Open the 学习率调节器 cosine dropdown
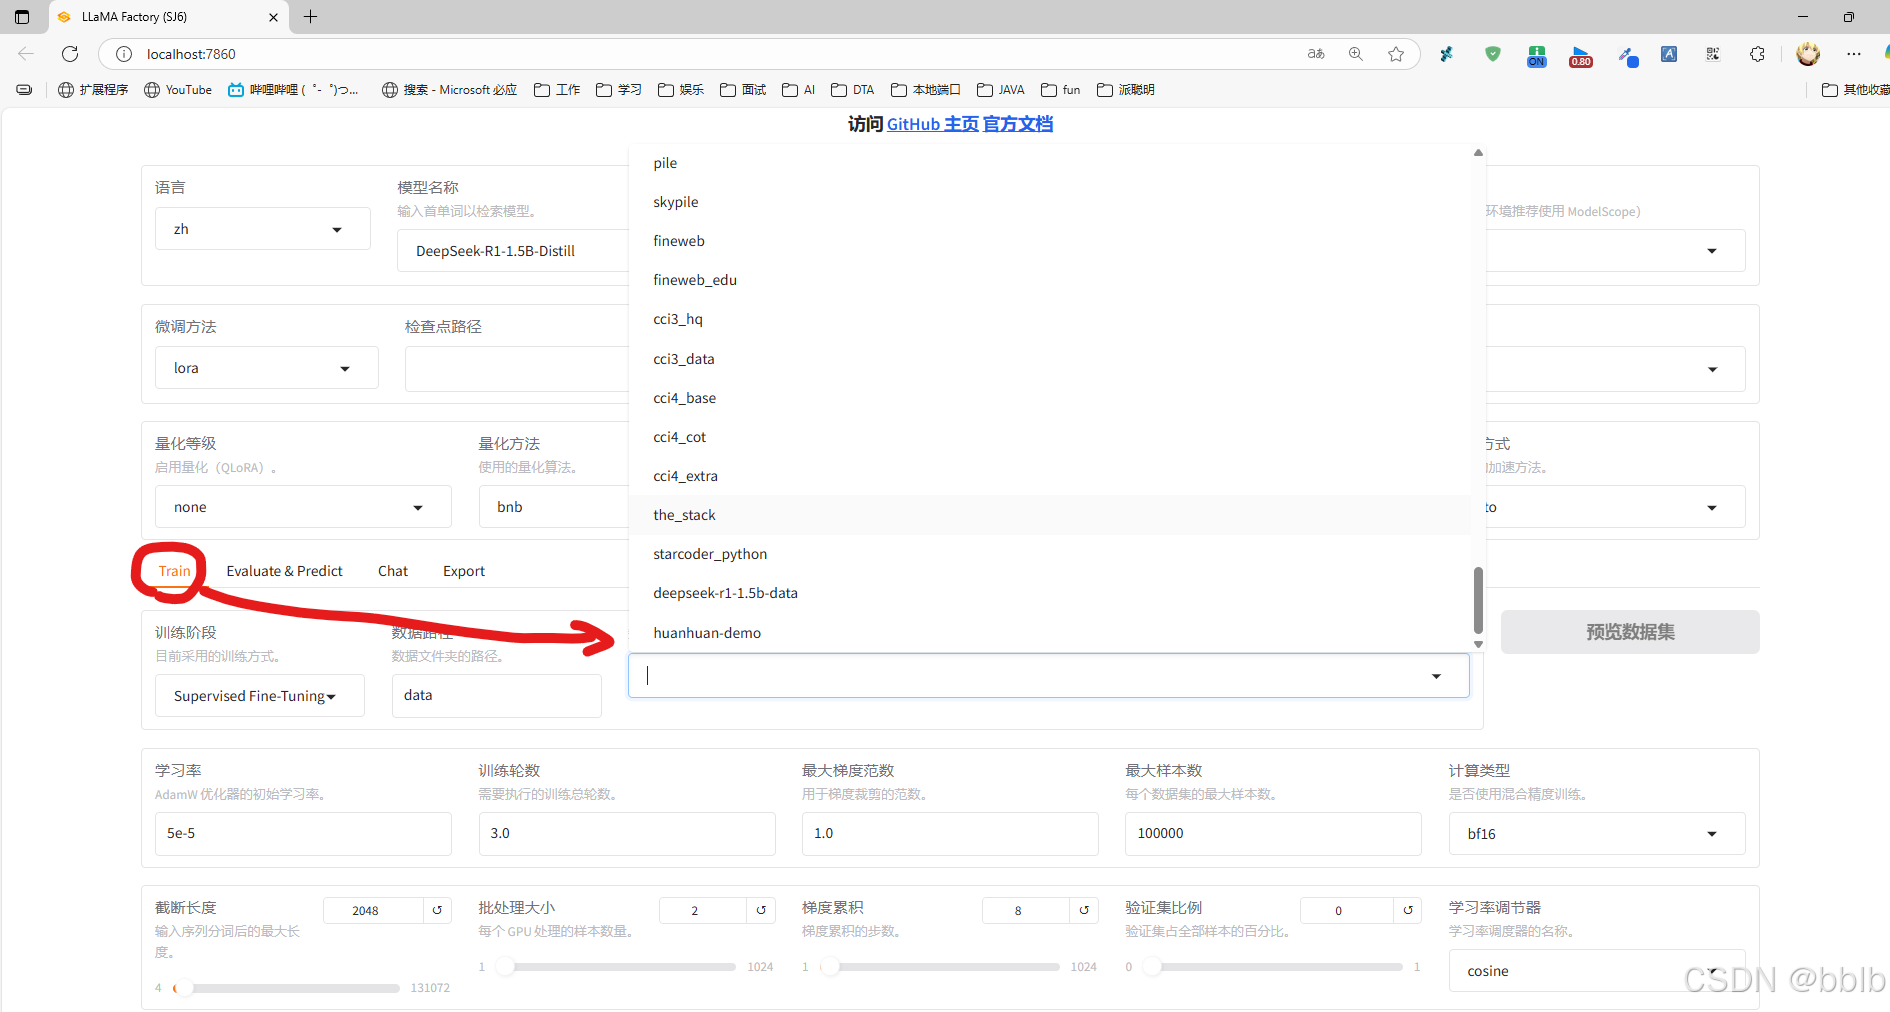The height and width of the screenshot is (1012, 1890). (1597, 971)
